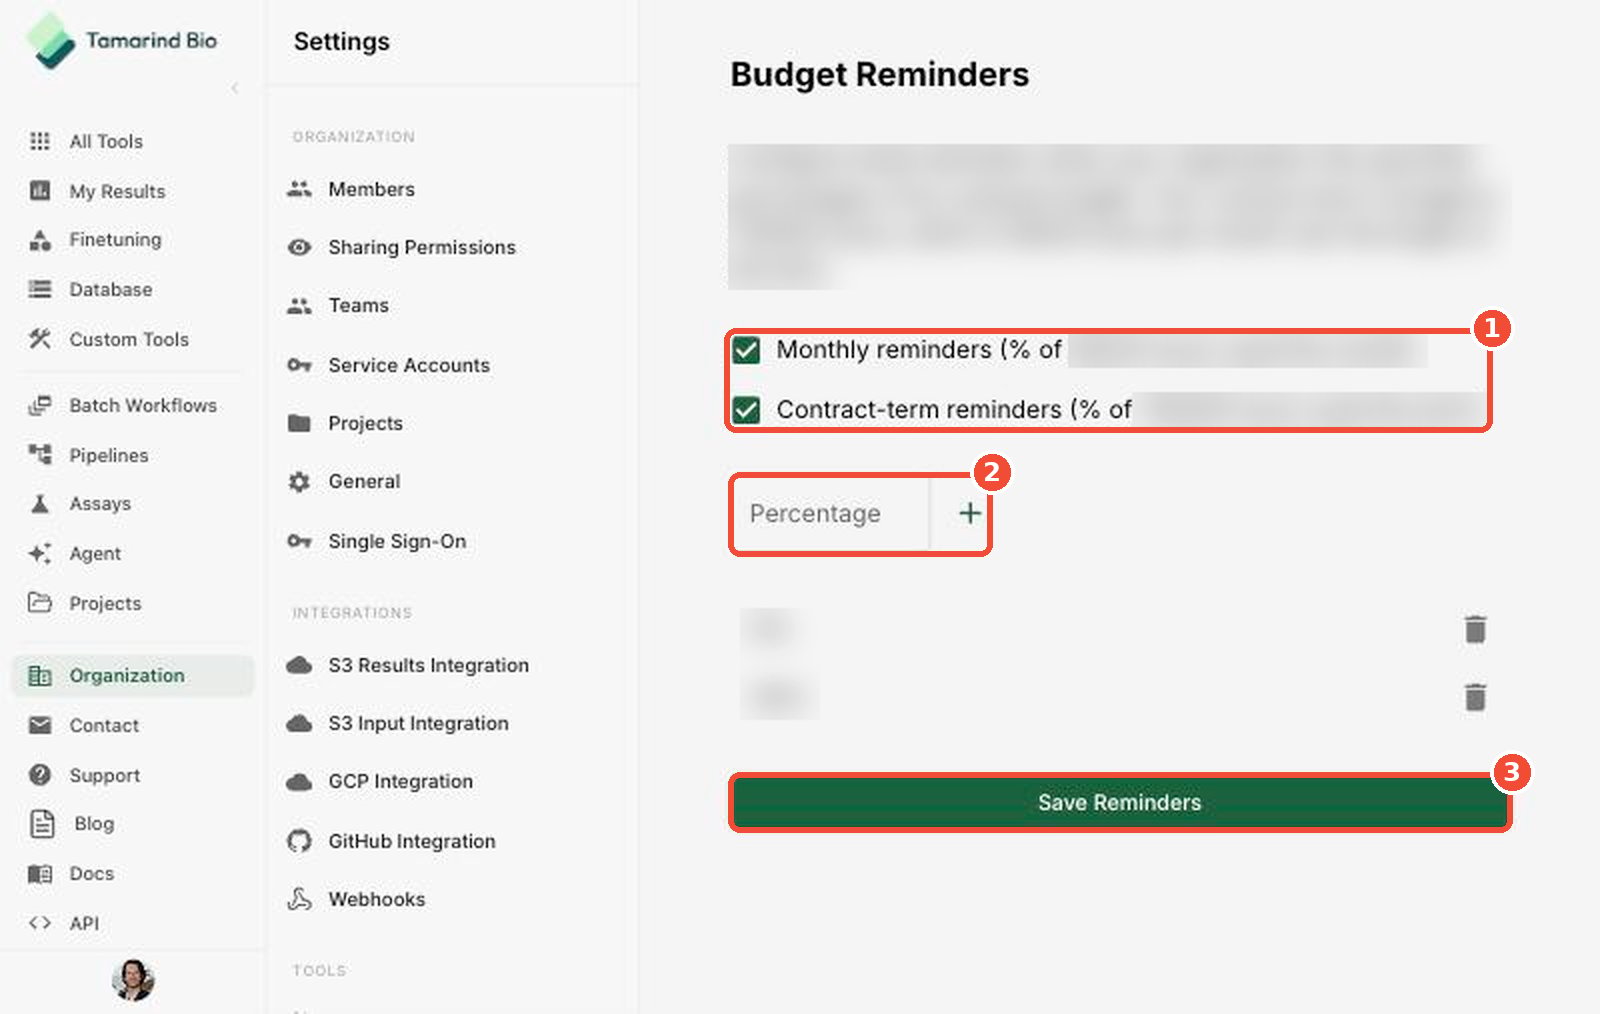This screenshot has height=1014, width=1600.
Task: Click the user profile avatar
Action: click(133, 980)
